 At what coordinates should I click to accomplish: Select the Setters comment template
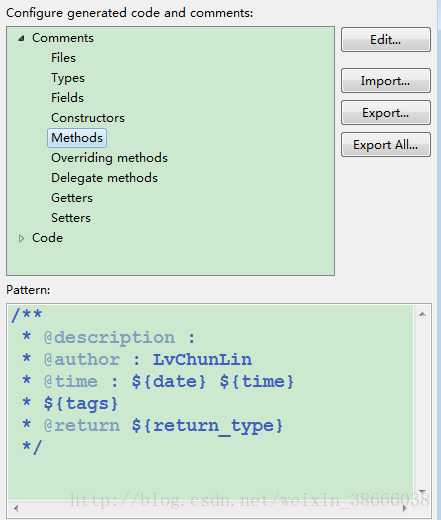(x=71, y=218)
